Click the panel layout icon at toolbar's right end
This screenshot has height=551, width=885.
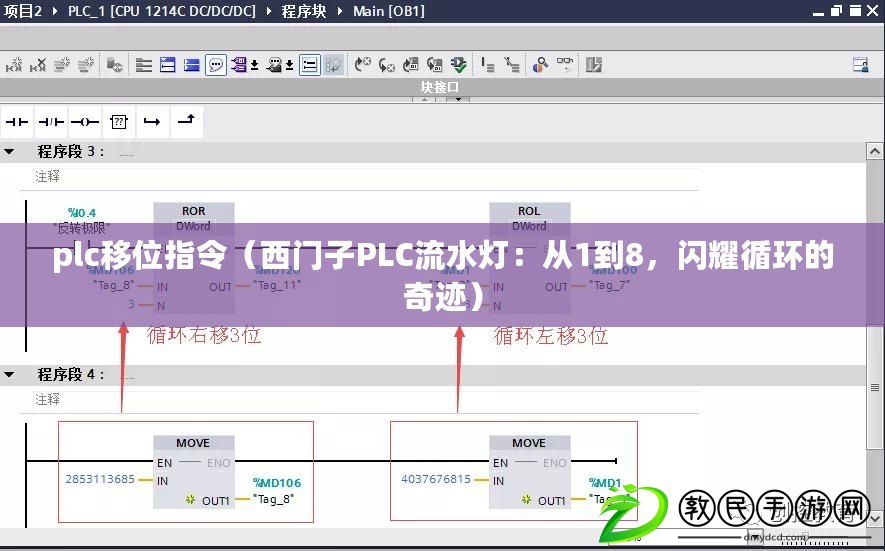click(861, 65)
